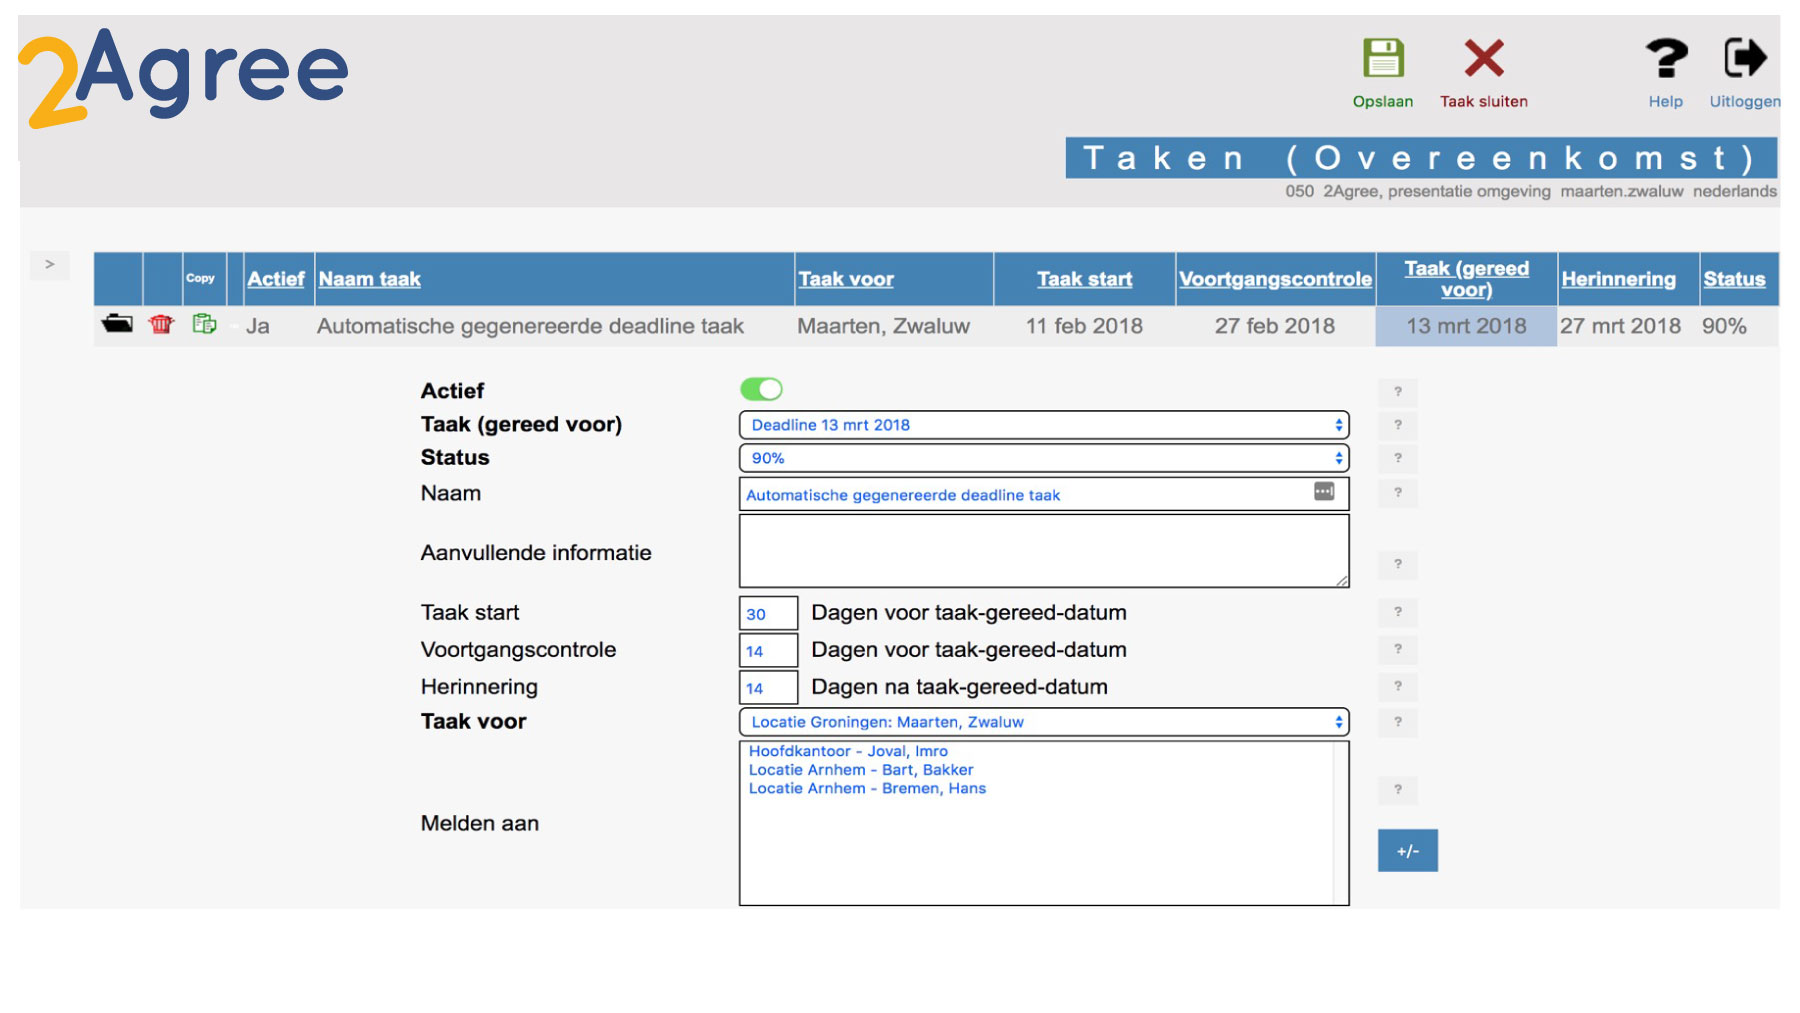Copy the deadline task using the Copy icon
This screenshot has width=1800, height=1013.
pos(203,323)
